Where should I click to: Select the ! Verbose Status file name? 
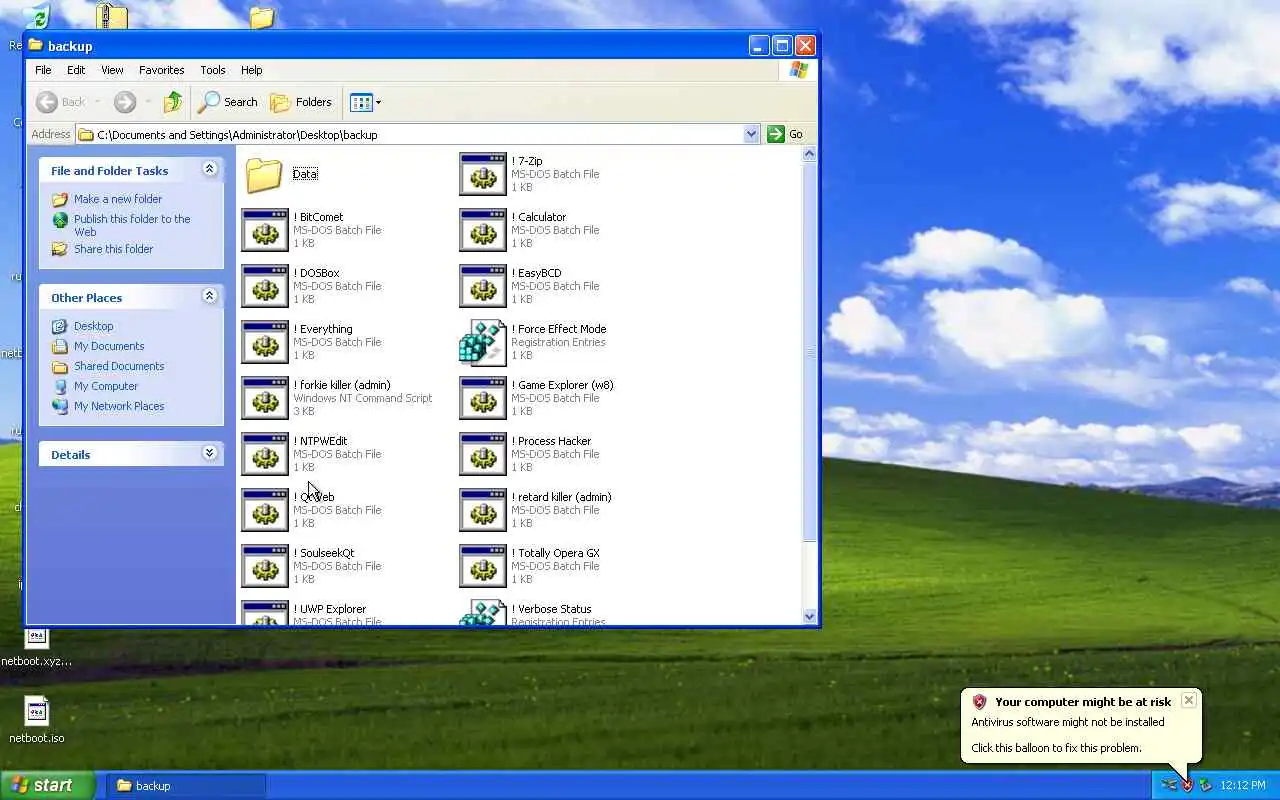pos(551,609)
